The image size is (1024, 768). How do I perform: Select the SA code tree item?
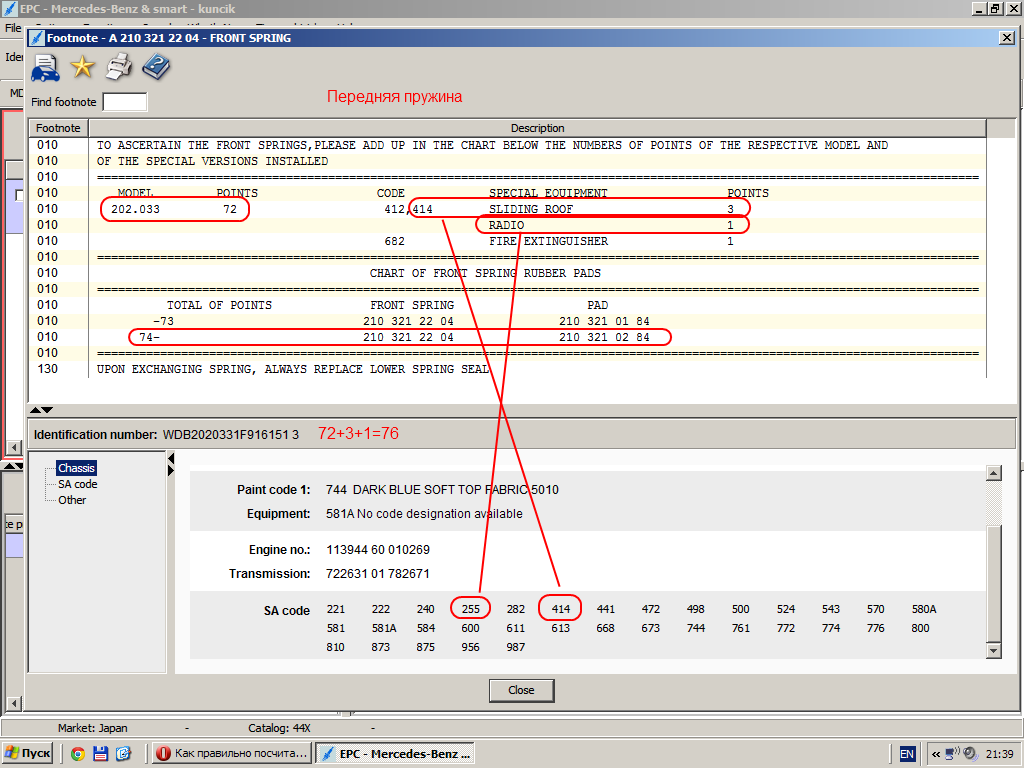click(x=78, y=484)
